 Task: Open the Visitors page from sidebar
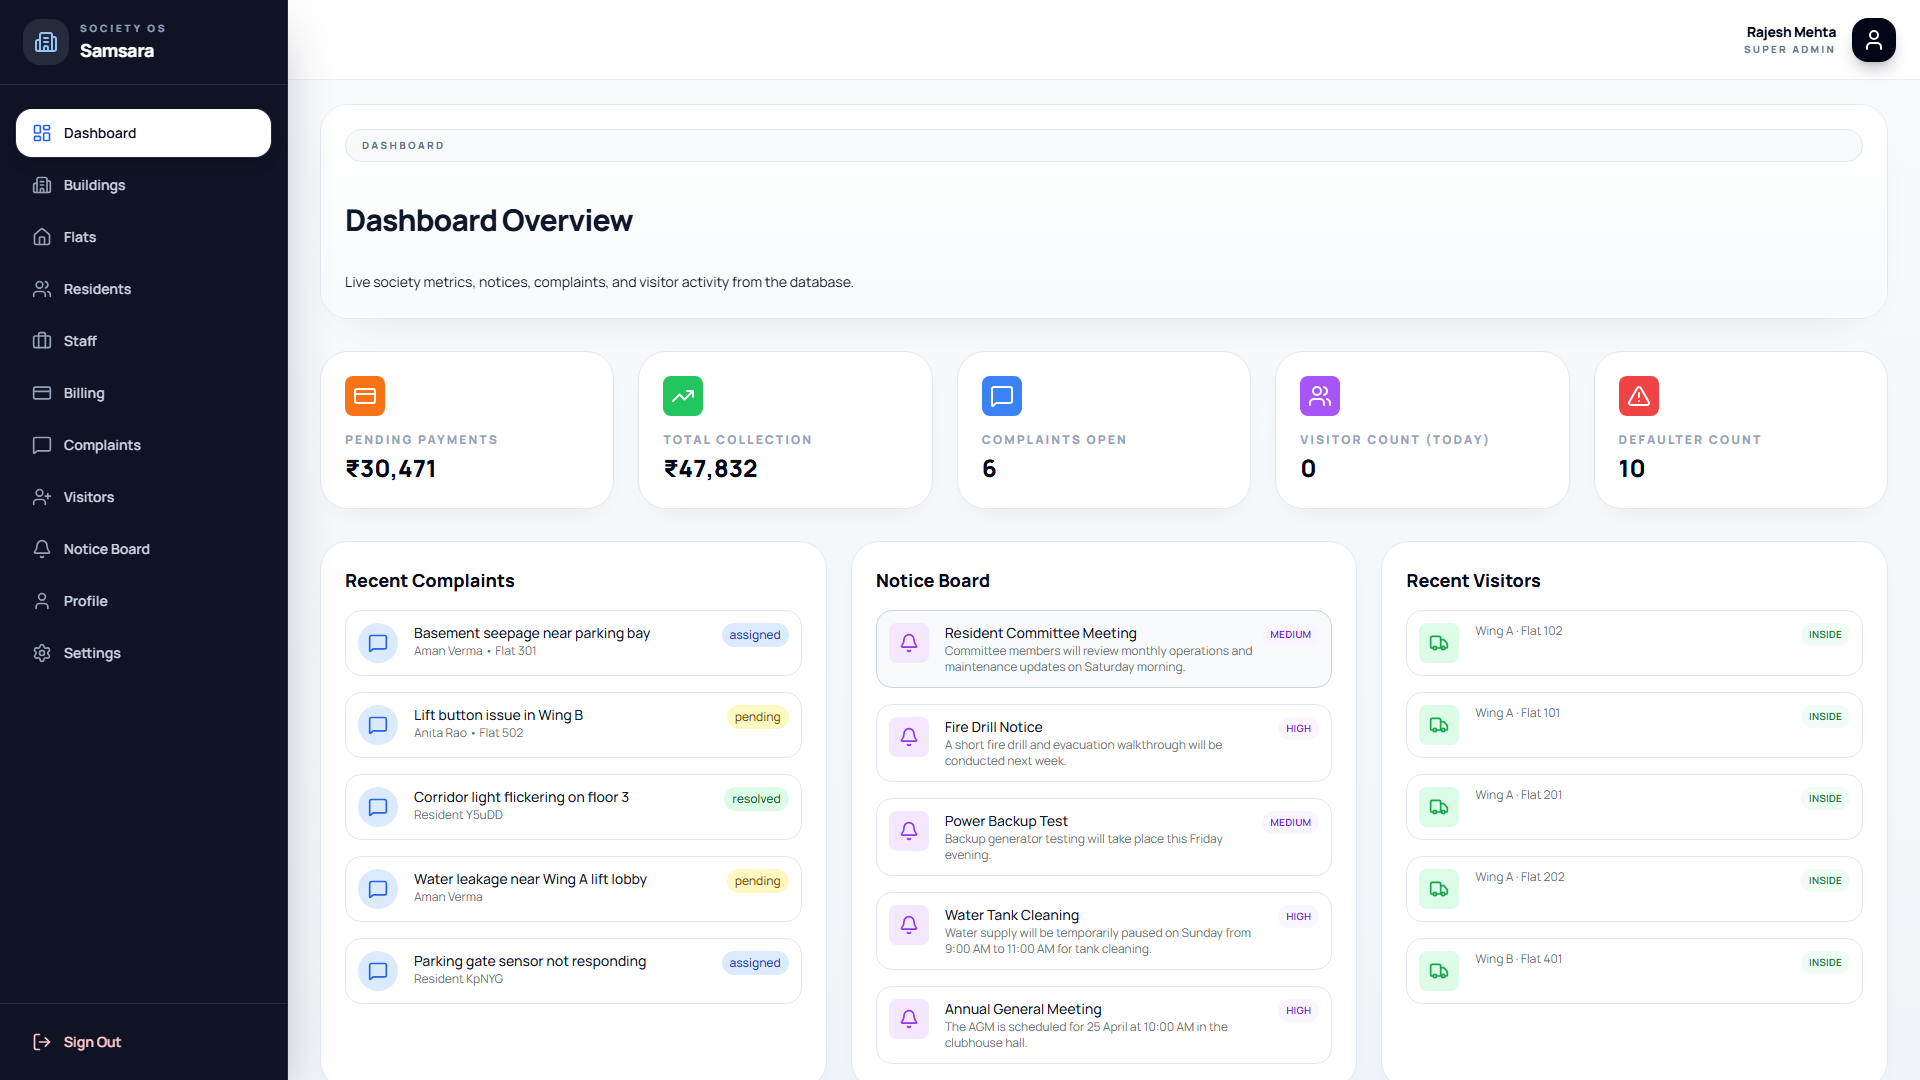(x=88, y=497)
